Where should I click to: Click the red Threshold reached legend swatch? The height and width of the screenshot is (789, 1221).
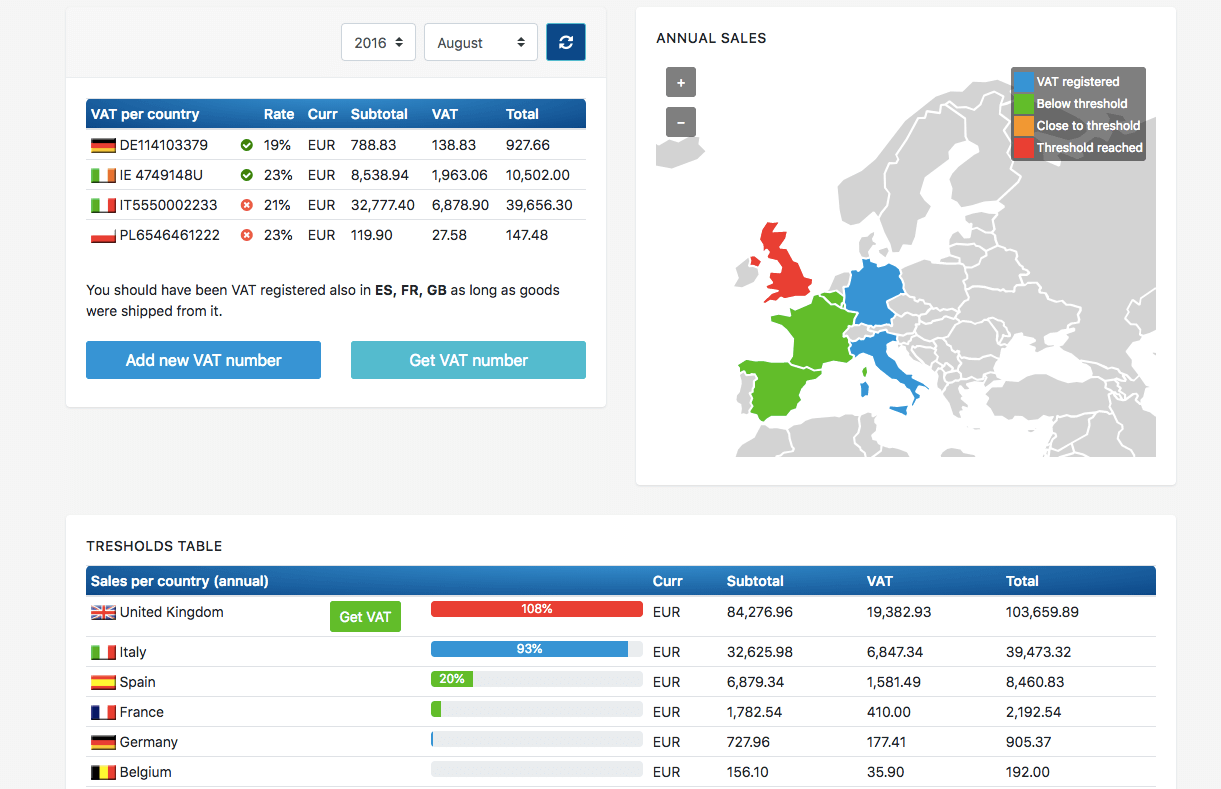click(1023, 148)
